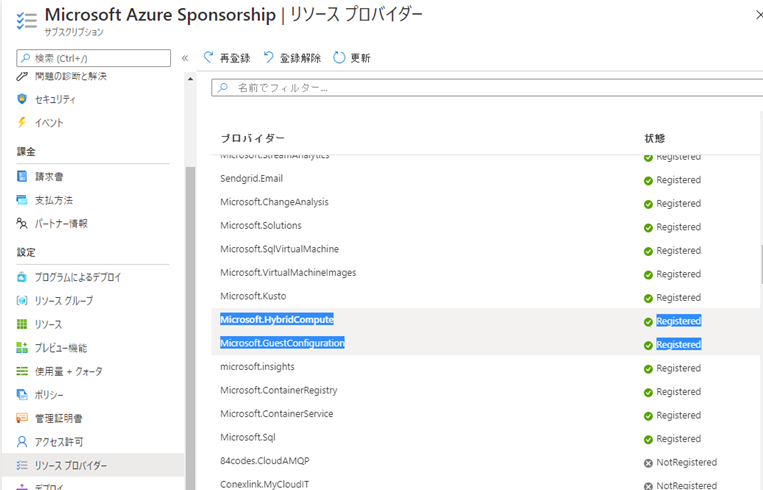
Task: Click the lightning bolt events icon
Action: coord(22,122)
